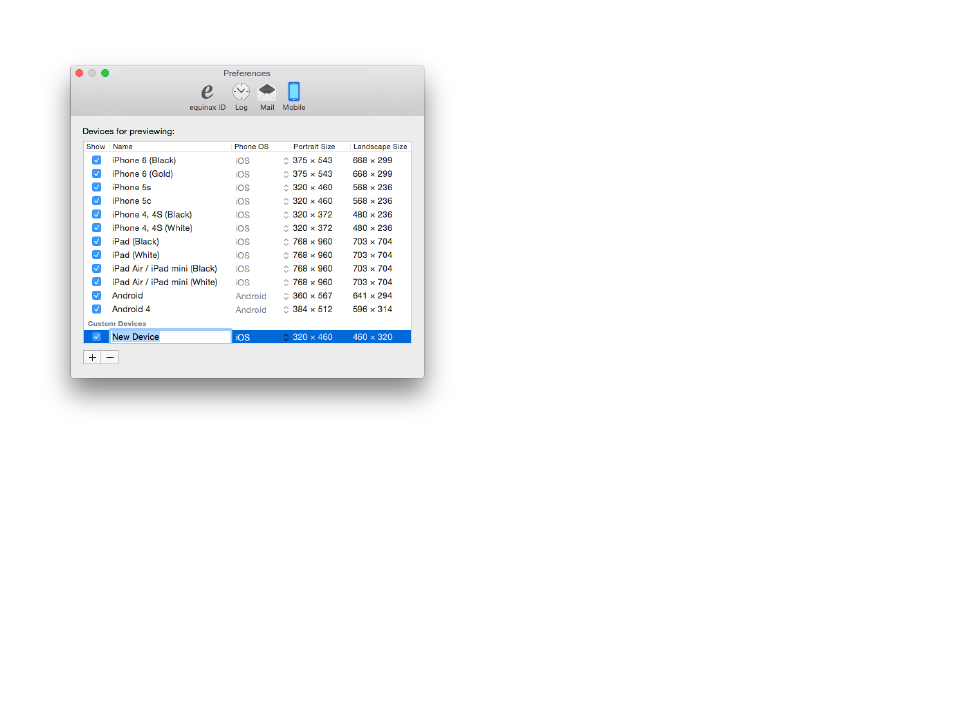Open Phone OS dropdown for Android row
Screen dimensions: 954x723
pos(261,296)
